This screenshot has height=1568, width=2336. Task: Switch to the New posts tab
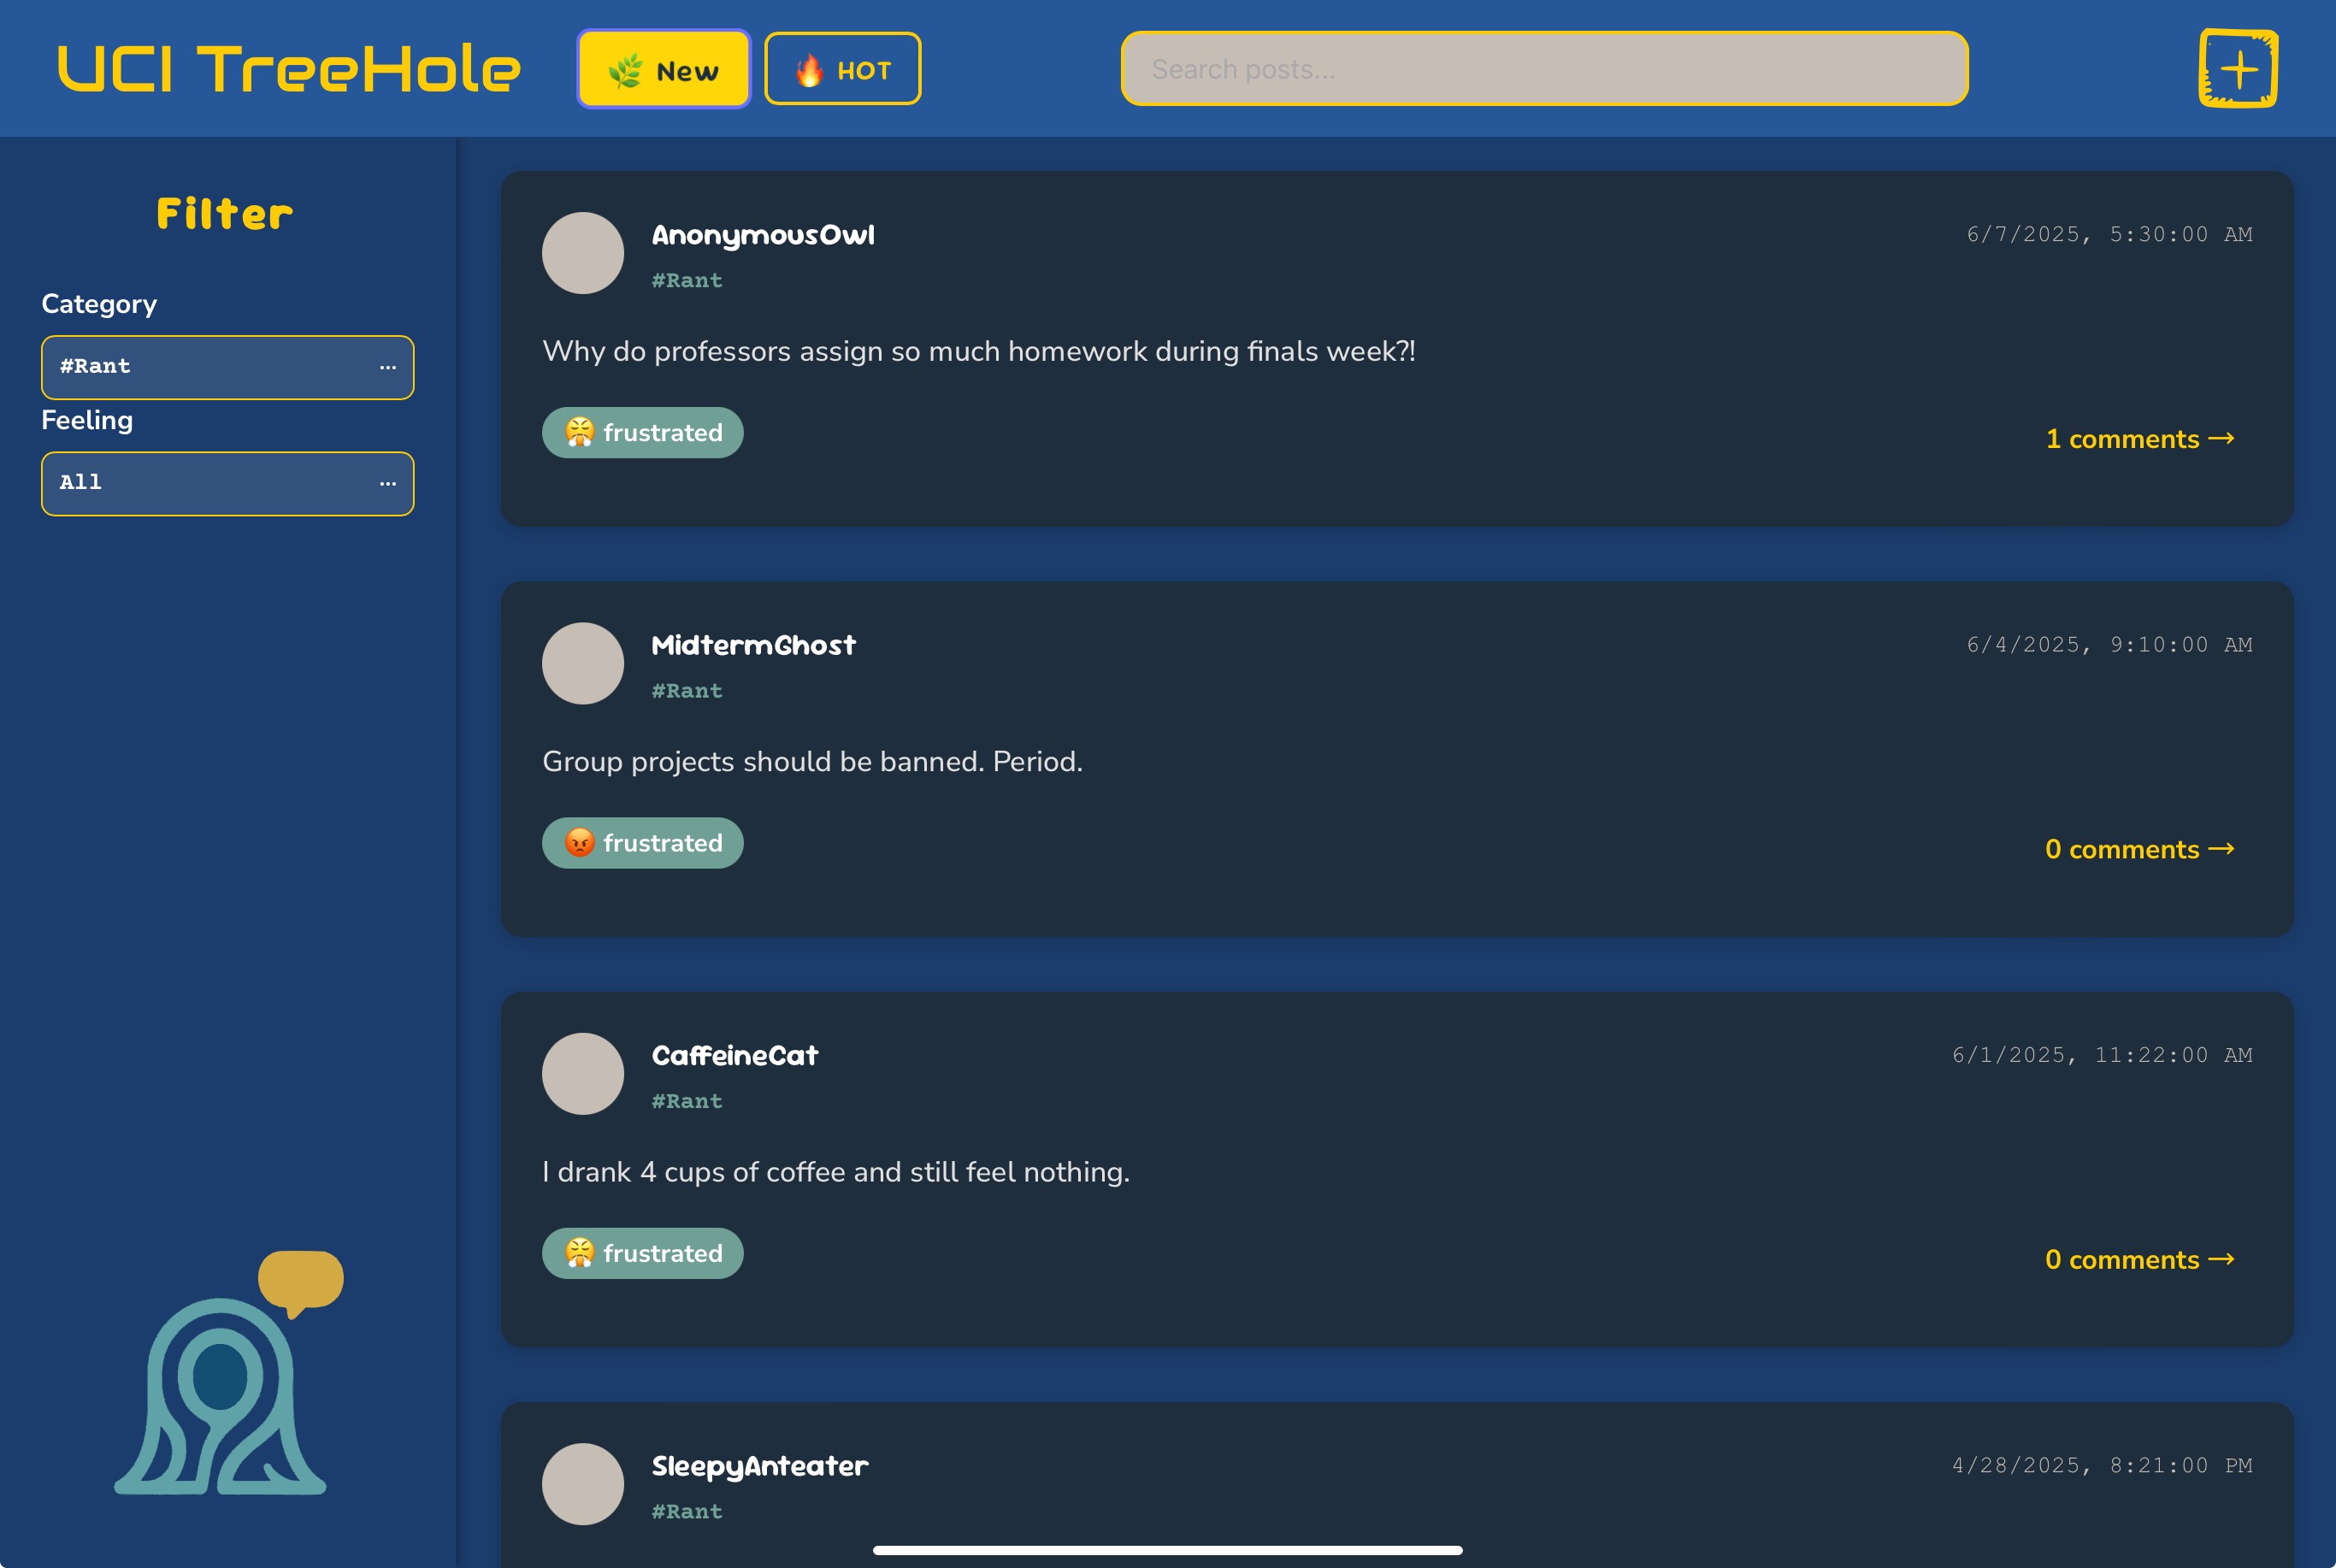click(x=663, y=69)
